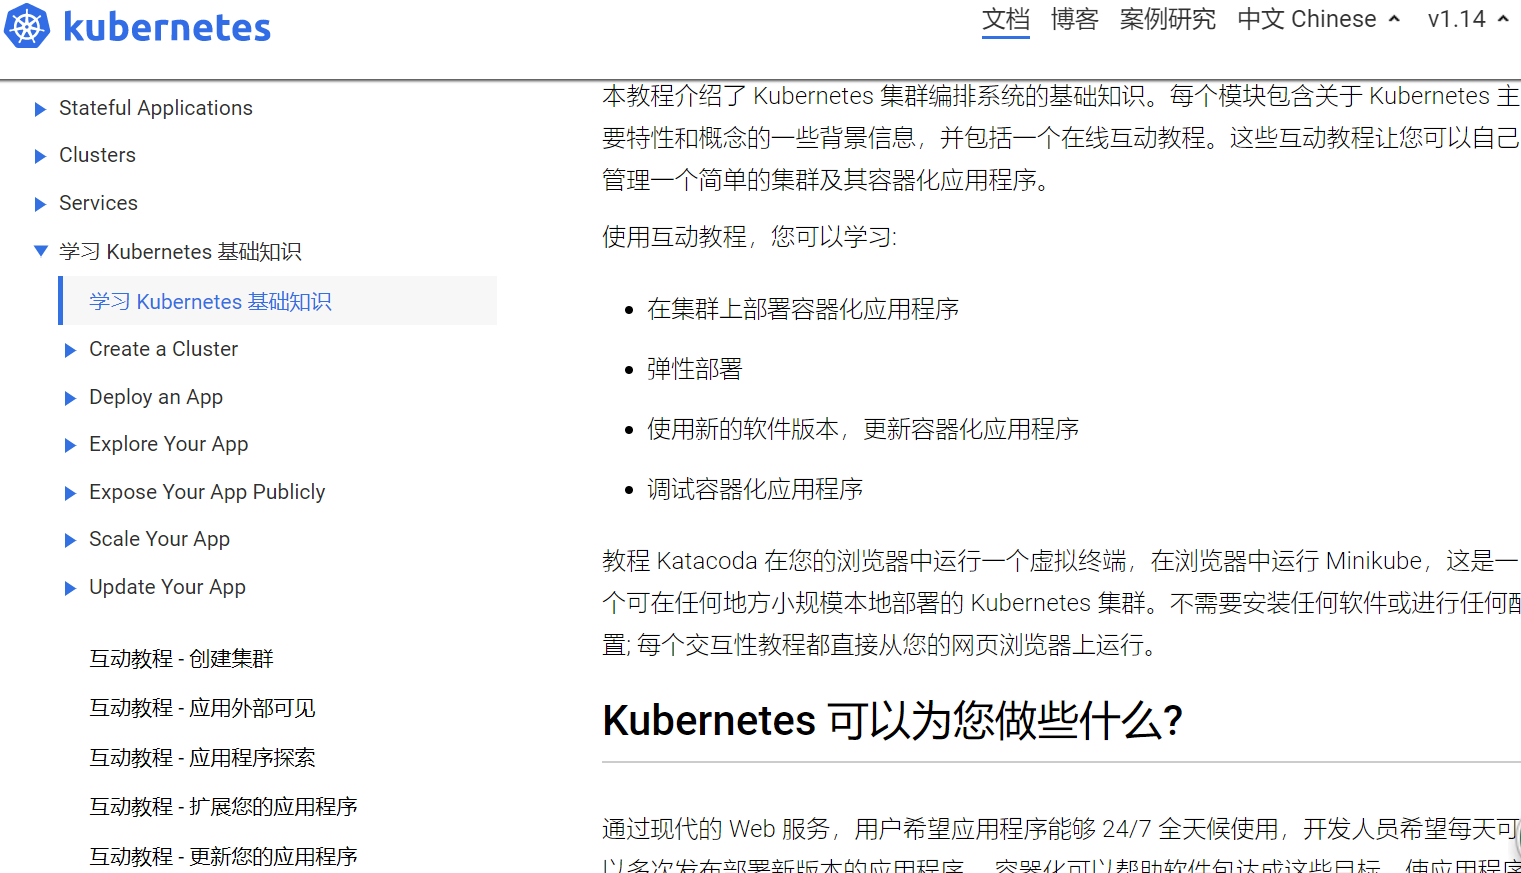
Task: Click bullet text 弹性部署
Action: (695, 369)
